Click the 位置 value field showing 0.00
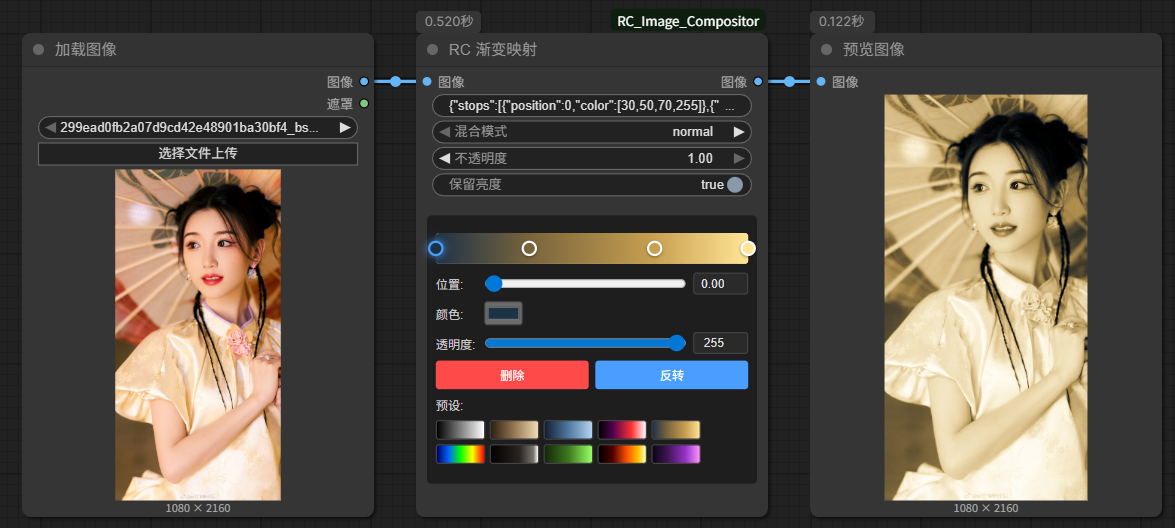The image size is (1175, 528). point(720,284)
